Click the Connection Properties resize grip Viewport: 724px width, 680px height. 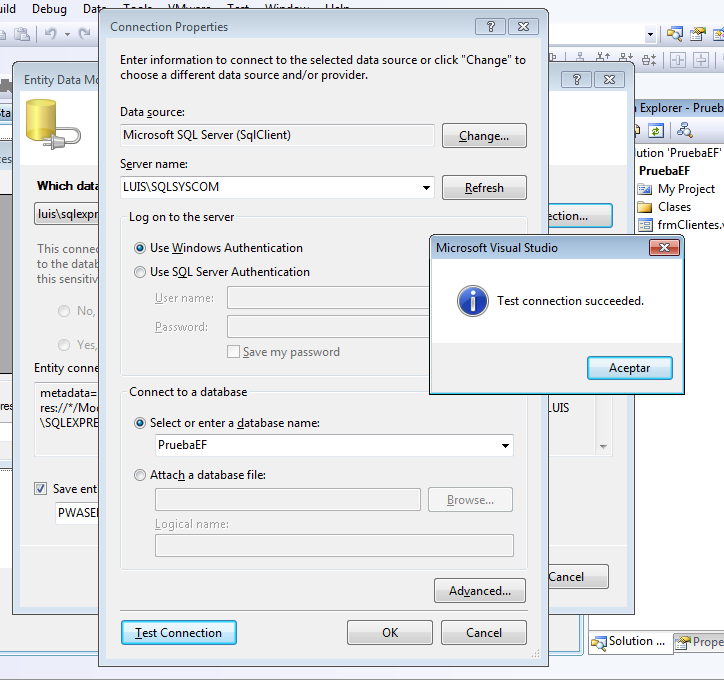pos(536,653)
